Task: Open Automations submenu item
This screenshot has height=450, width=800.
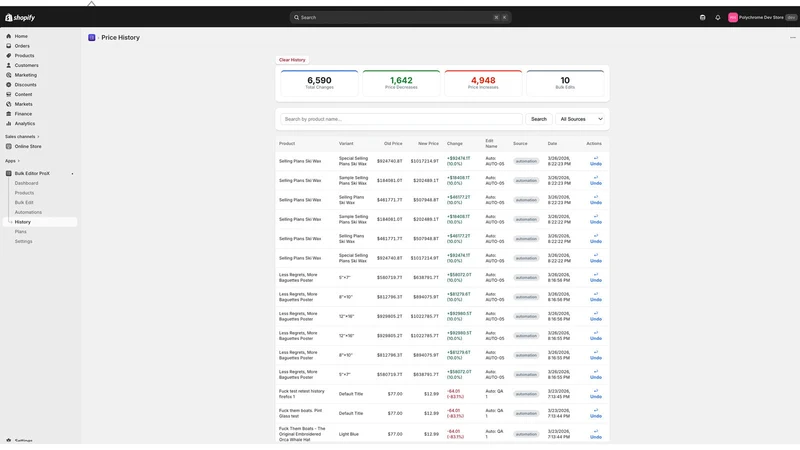Action: [x=28, y=212]
